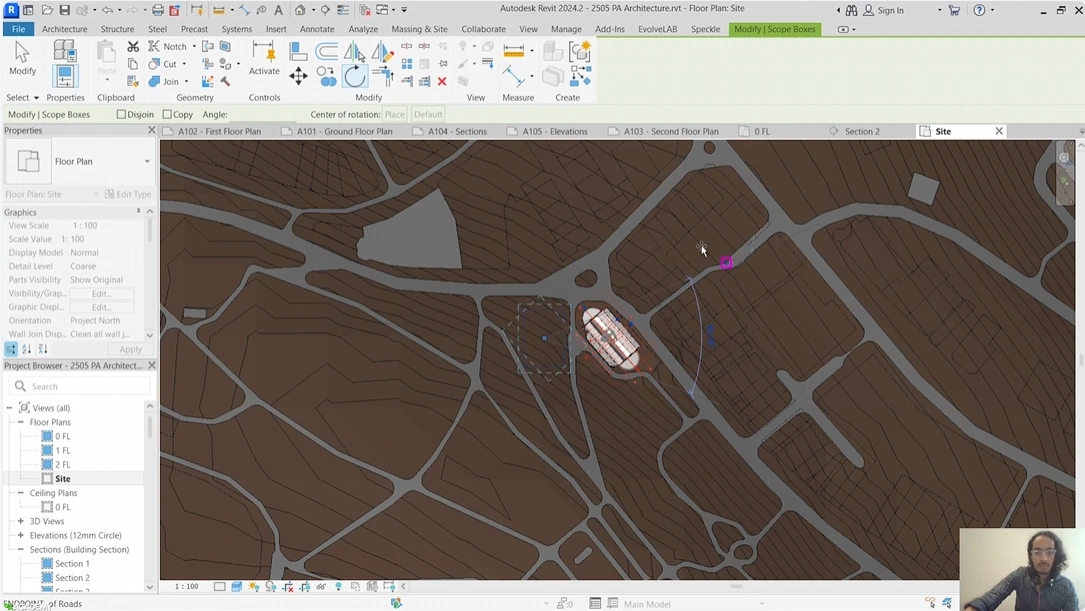This screenshot has height=611, width=1085.
Task: Click the Text tool A in quick access toolbar
Action: [x=278, y=10]
